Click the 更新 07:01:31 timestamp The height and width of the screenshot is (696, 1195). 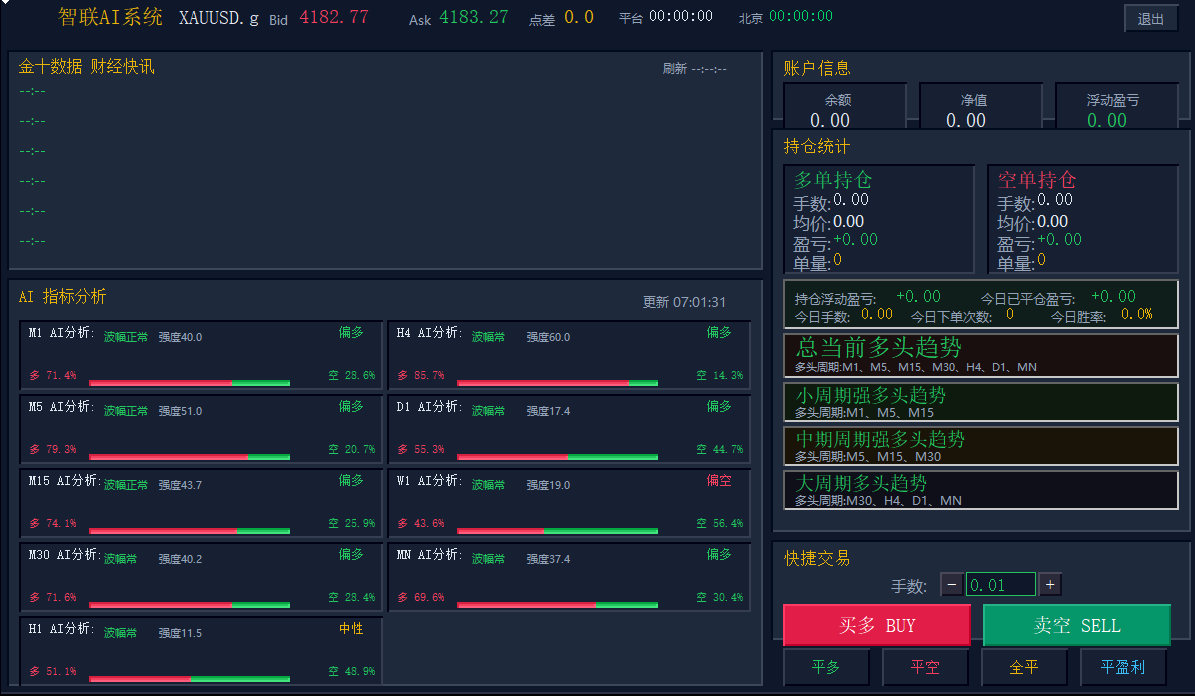click(x=684, y=302)
